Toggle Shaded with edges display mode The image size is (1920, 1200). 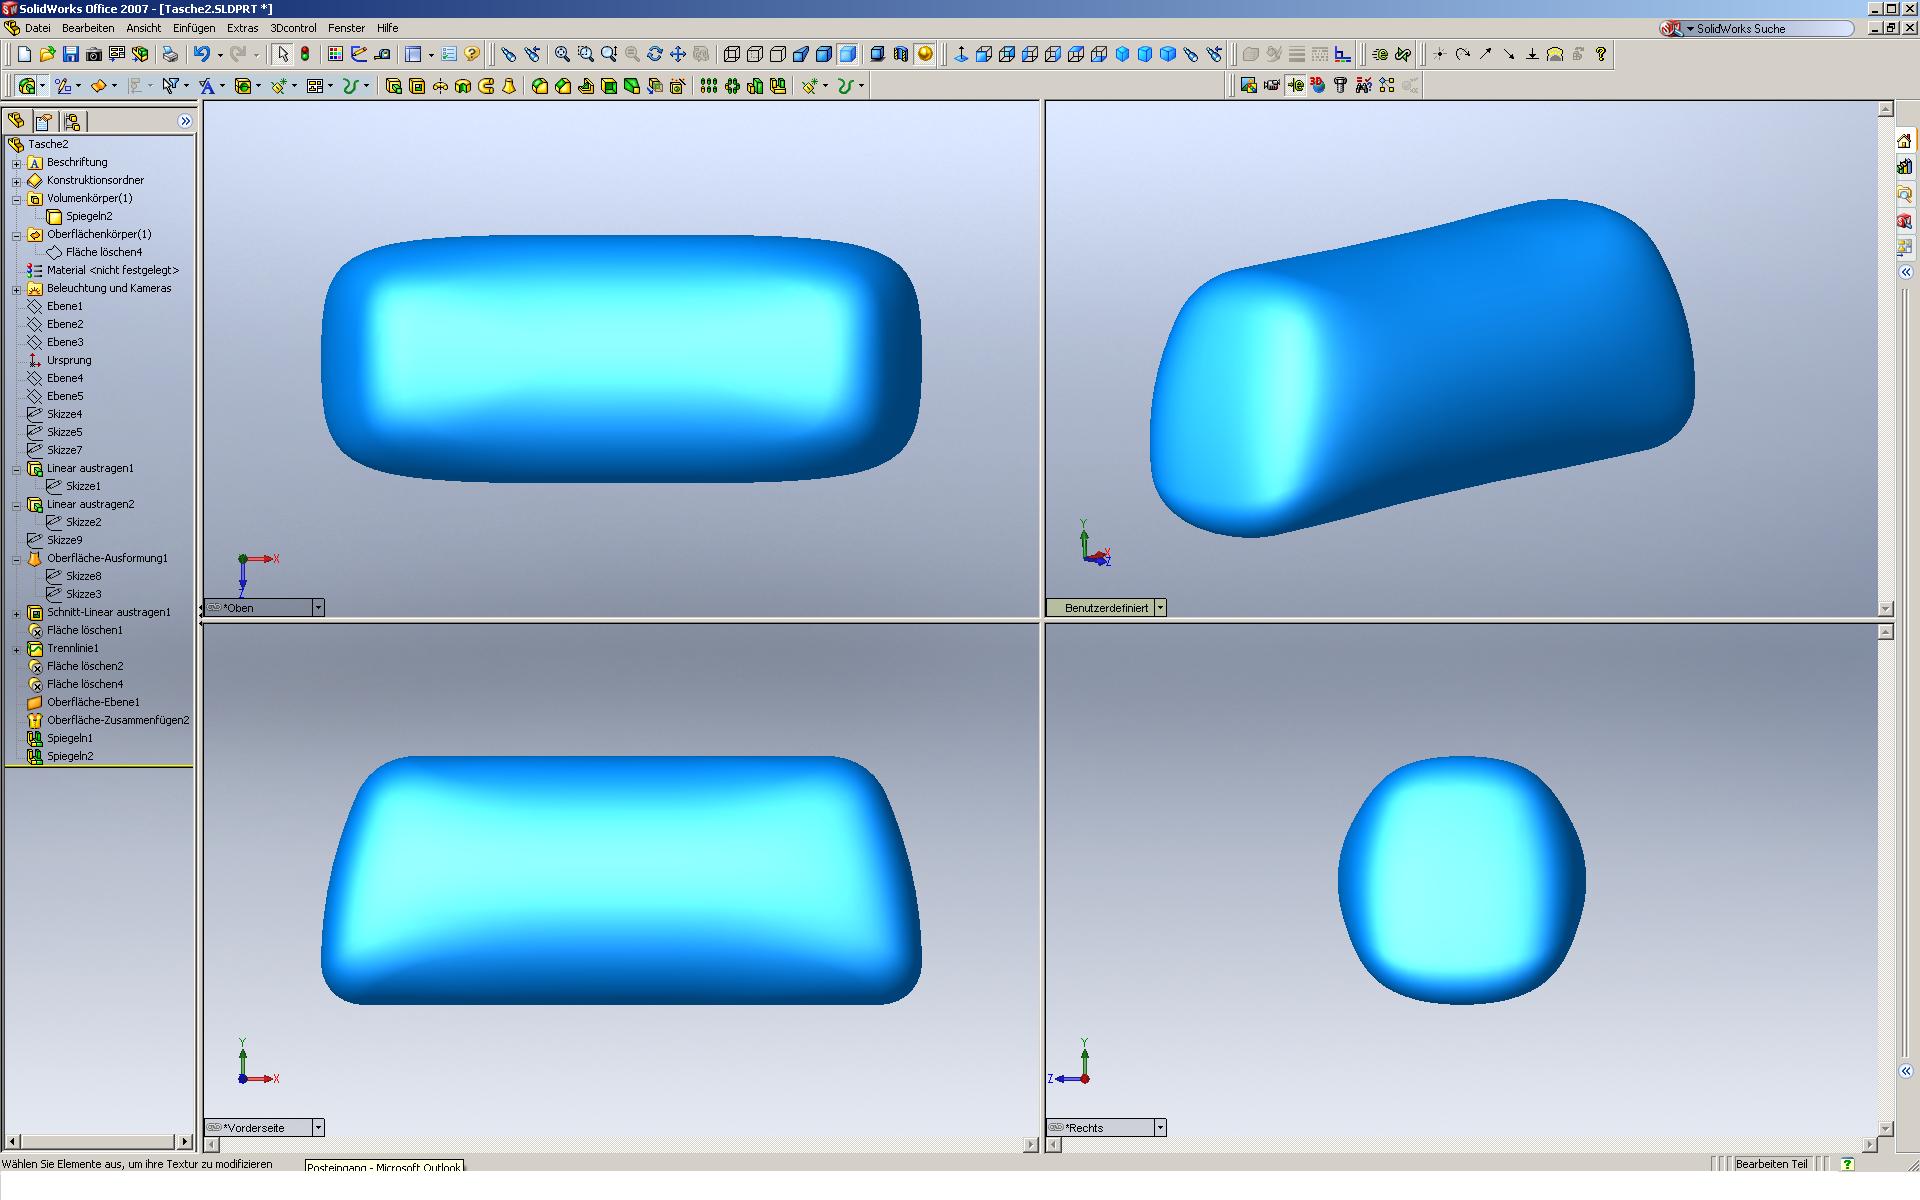(824, 54)
